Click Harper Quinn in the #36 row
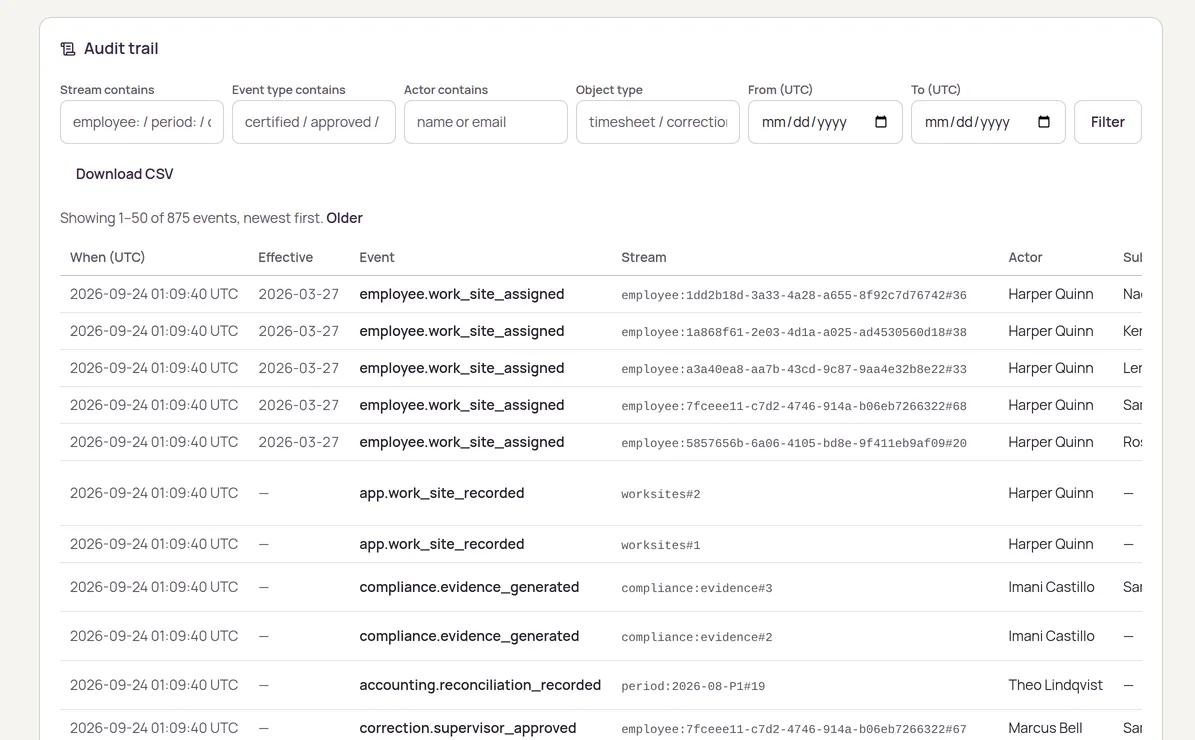The height and width of the screenshot is (740, 1195). point(1051,294)
